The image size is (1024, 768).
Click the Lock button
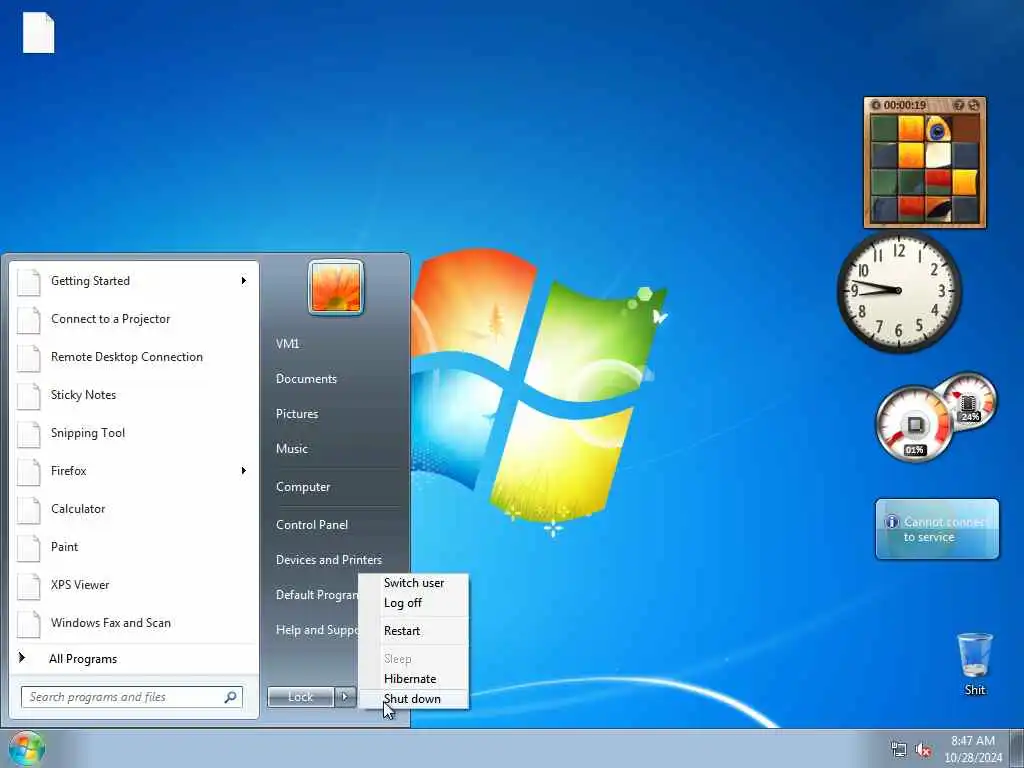[x=301, y=697]
